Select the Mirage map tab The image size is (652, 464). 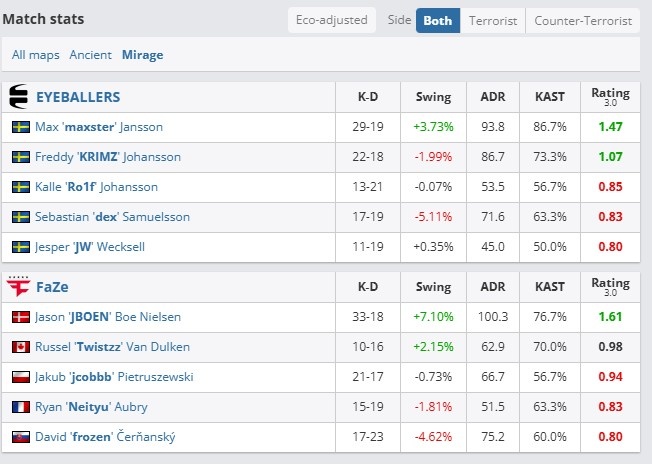pyautogui.click(x=143, y=55)
